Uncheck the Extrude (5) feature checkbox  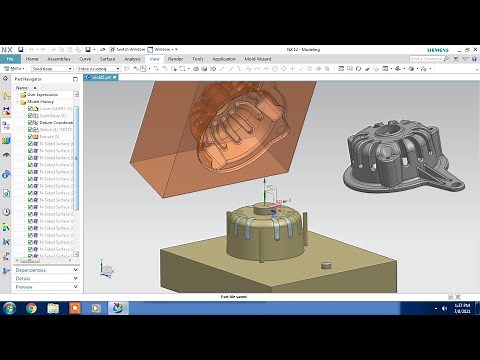tap(30, 137)
